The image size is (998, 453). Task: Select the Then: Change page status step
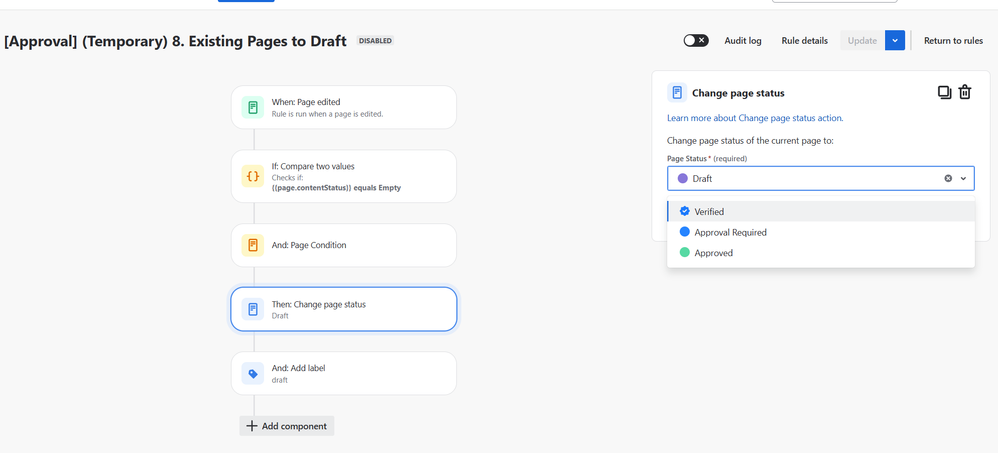(344, 309)
